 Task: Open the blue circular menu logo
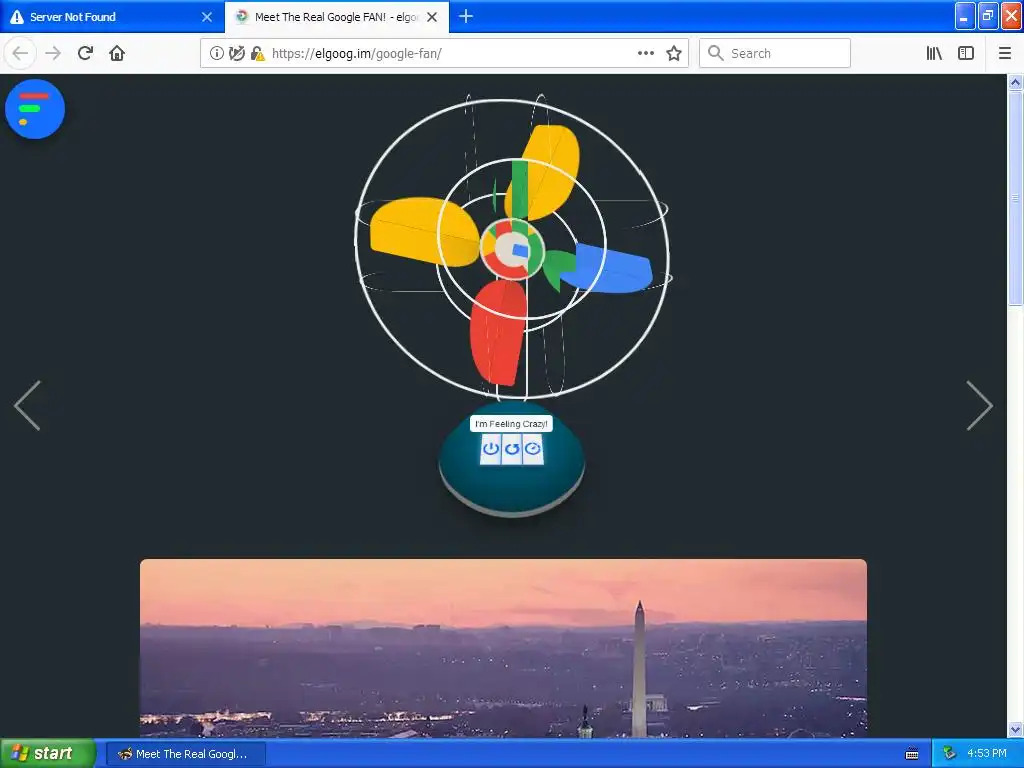35,109
